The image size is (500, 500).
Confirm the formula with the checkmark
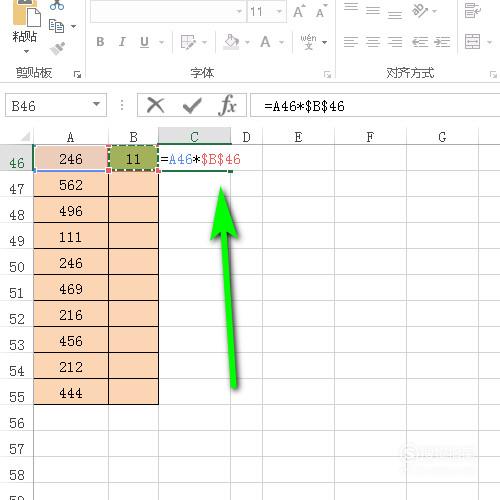pyautogui.click(x=192, y=106)
